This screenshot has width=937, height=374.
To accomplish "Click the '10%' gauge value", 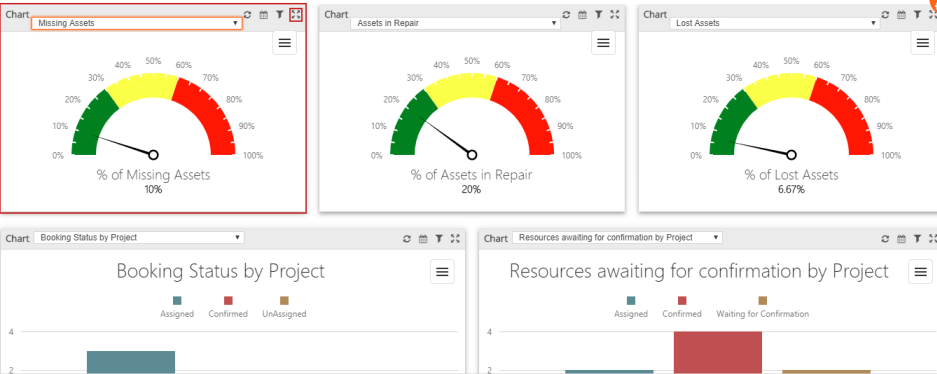I will pos(153,189).
